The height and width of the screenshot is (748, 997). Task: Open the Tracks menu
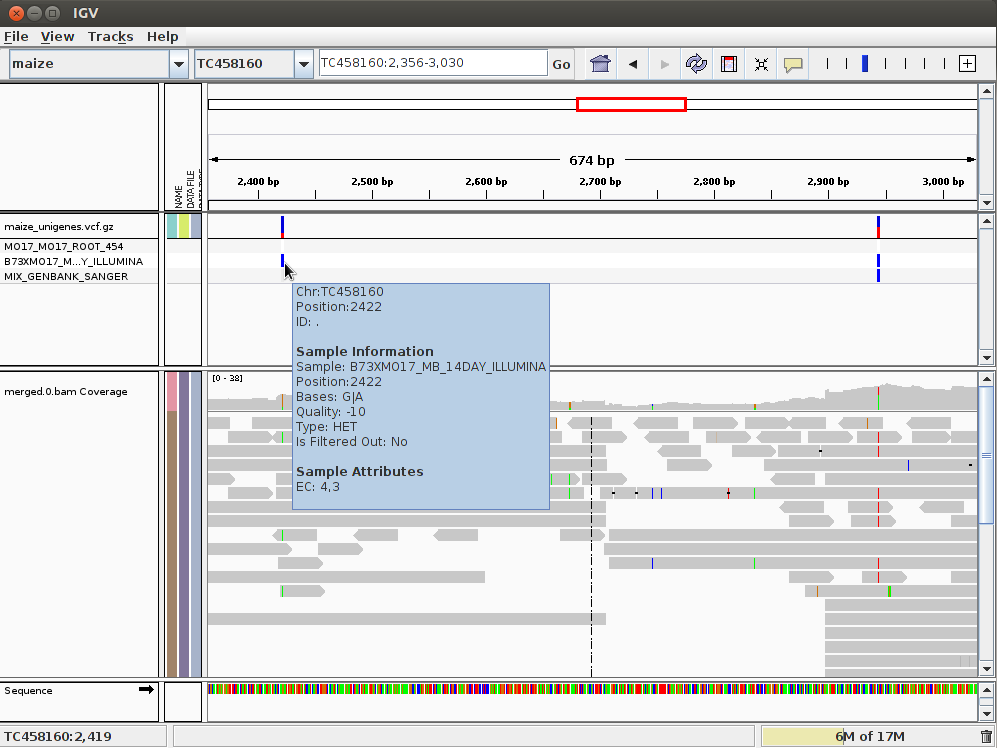[x=110, y=36]
